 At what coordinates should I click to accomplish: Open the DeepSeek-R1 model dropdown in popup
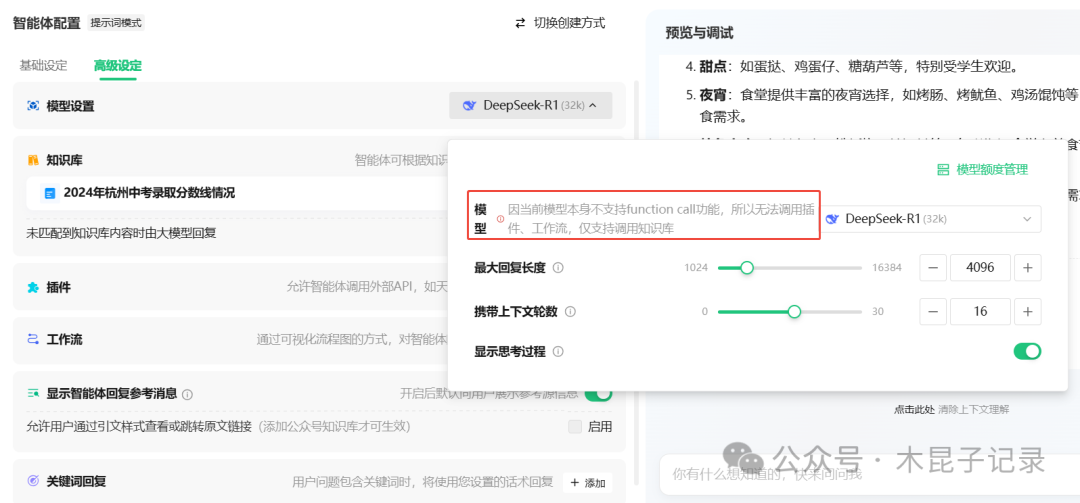tap(928, 219)
